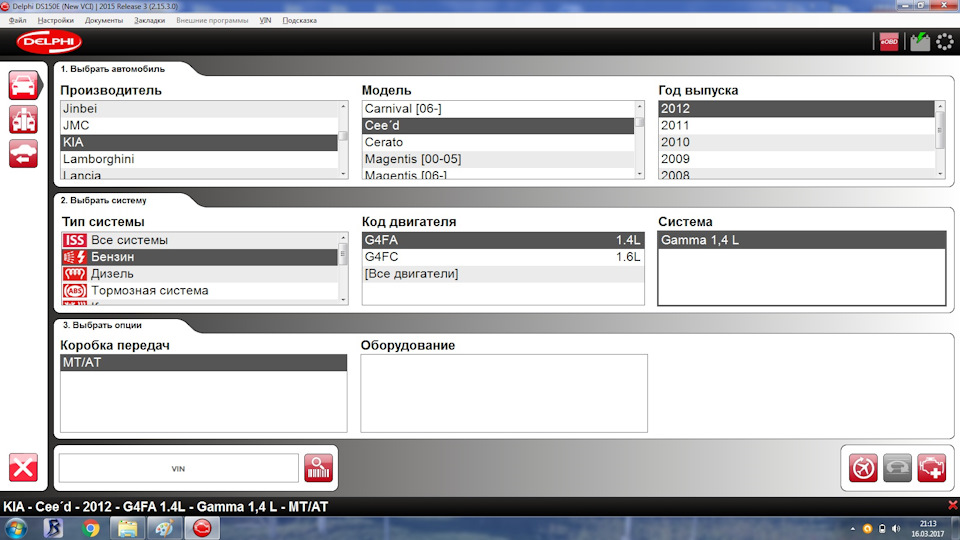This screenshot has height=540, width=960.
Task: Select the ABS brake system icon
Action: point(75,291)
